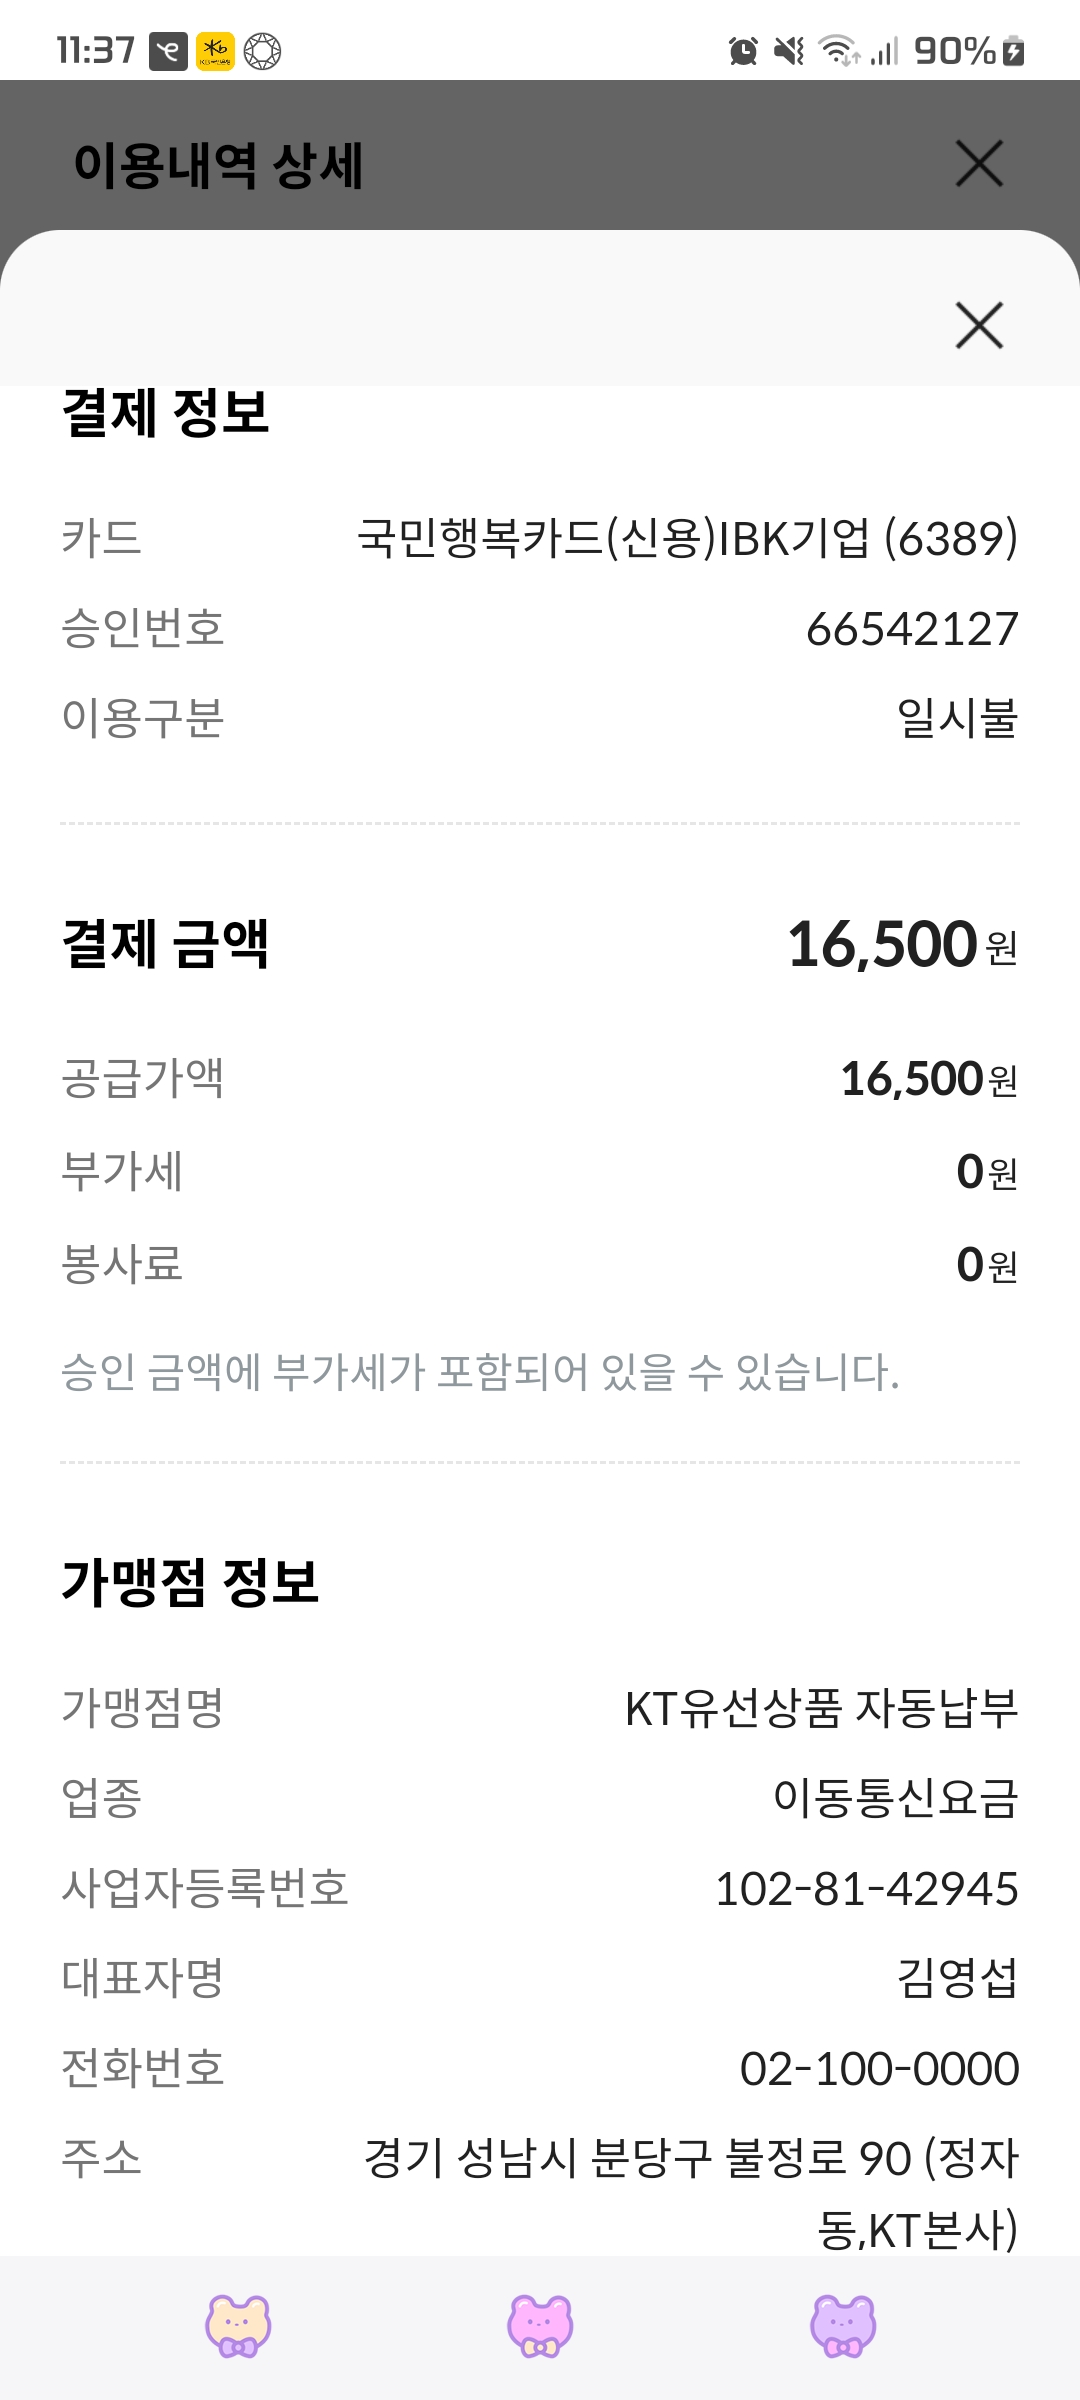
Task: Tap the cream-colored bear icon
Action: [238, 2325]
